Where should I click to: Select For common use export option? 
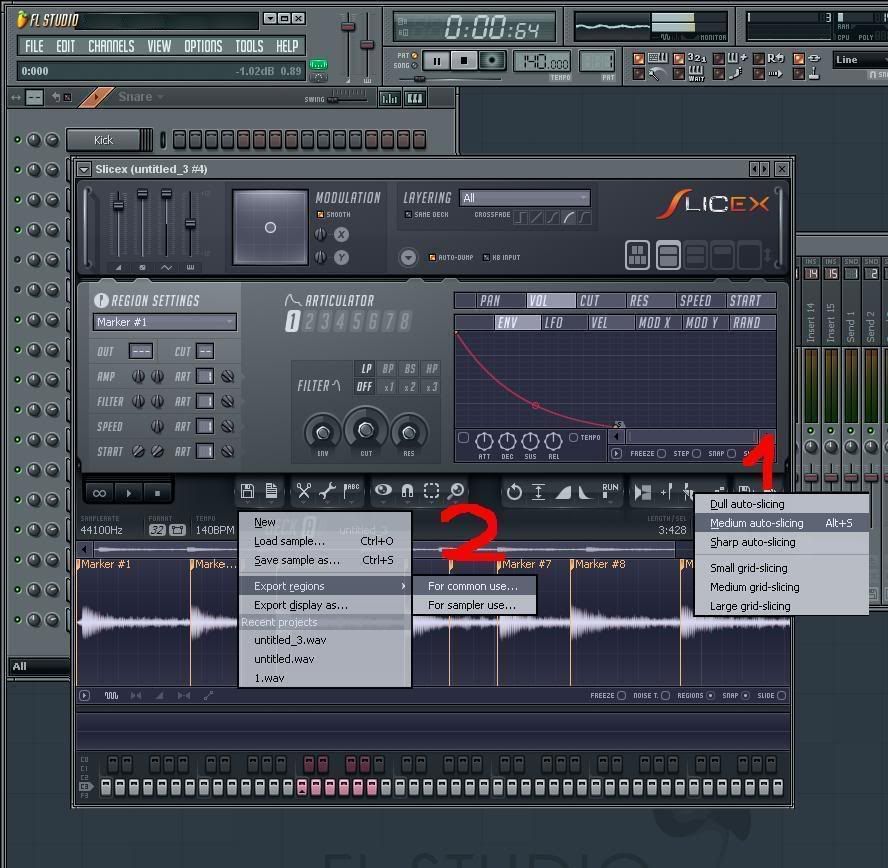[x=474, y=586]
